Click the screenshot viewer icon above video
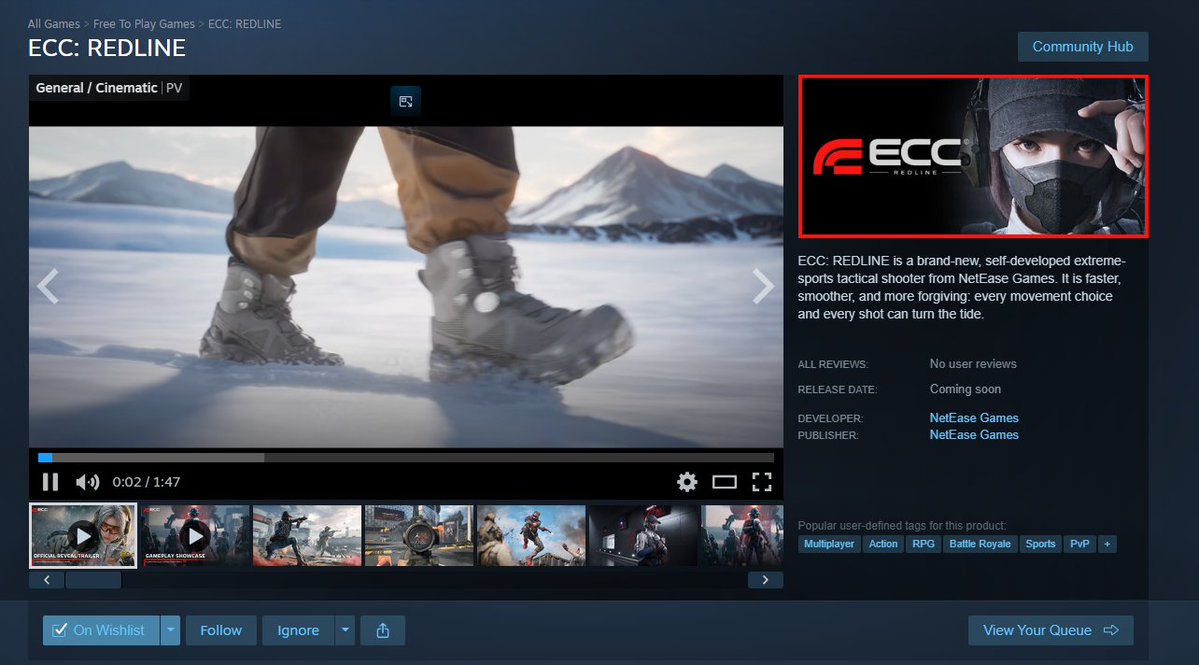1199x665 pixels. tap(406, 102)
